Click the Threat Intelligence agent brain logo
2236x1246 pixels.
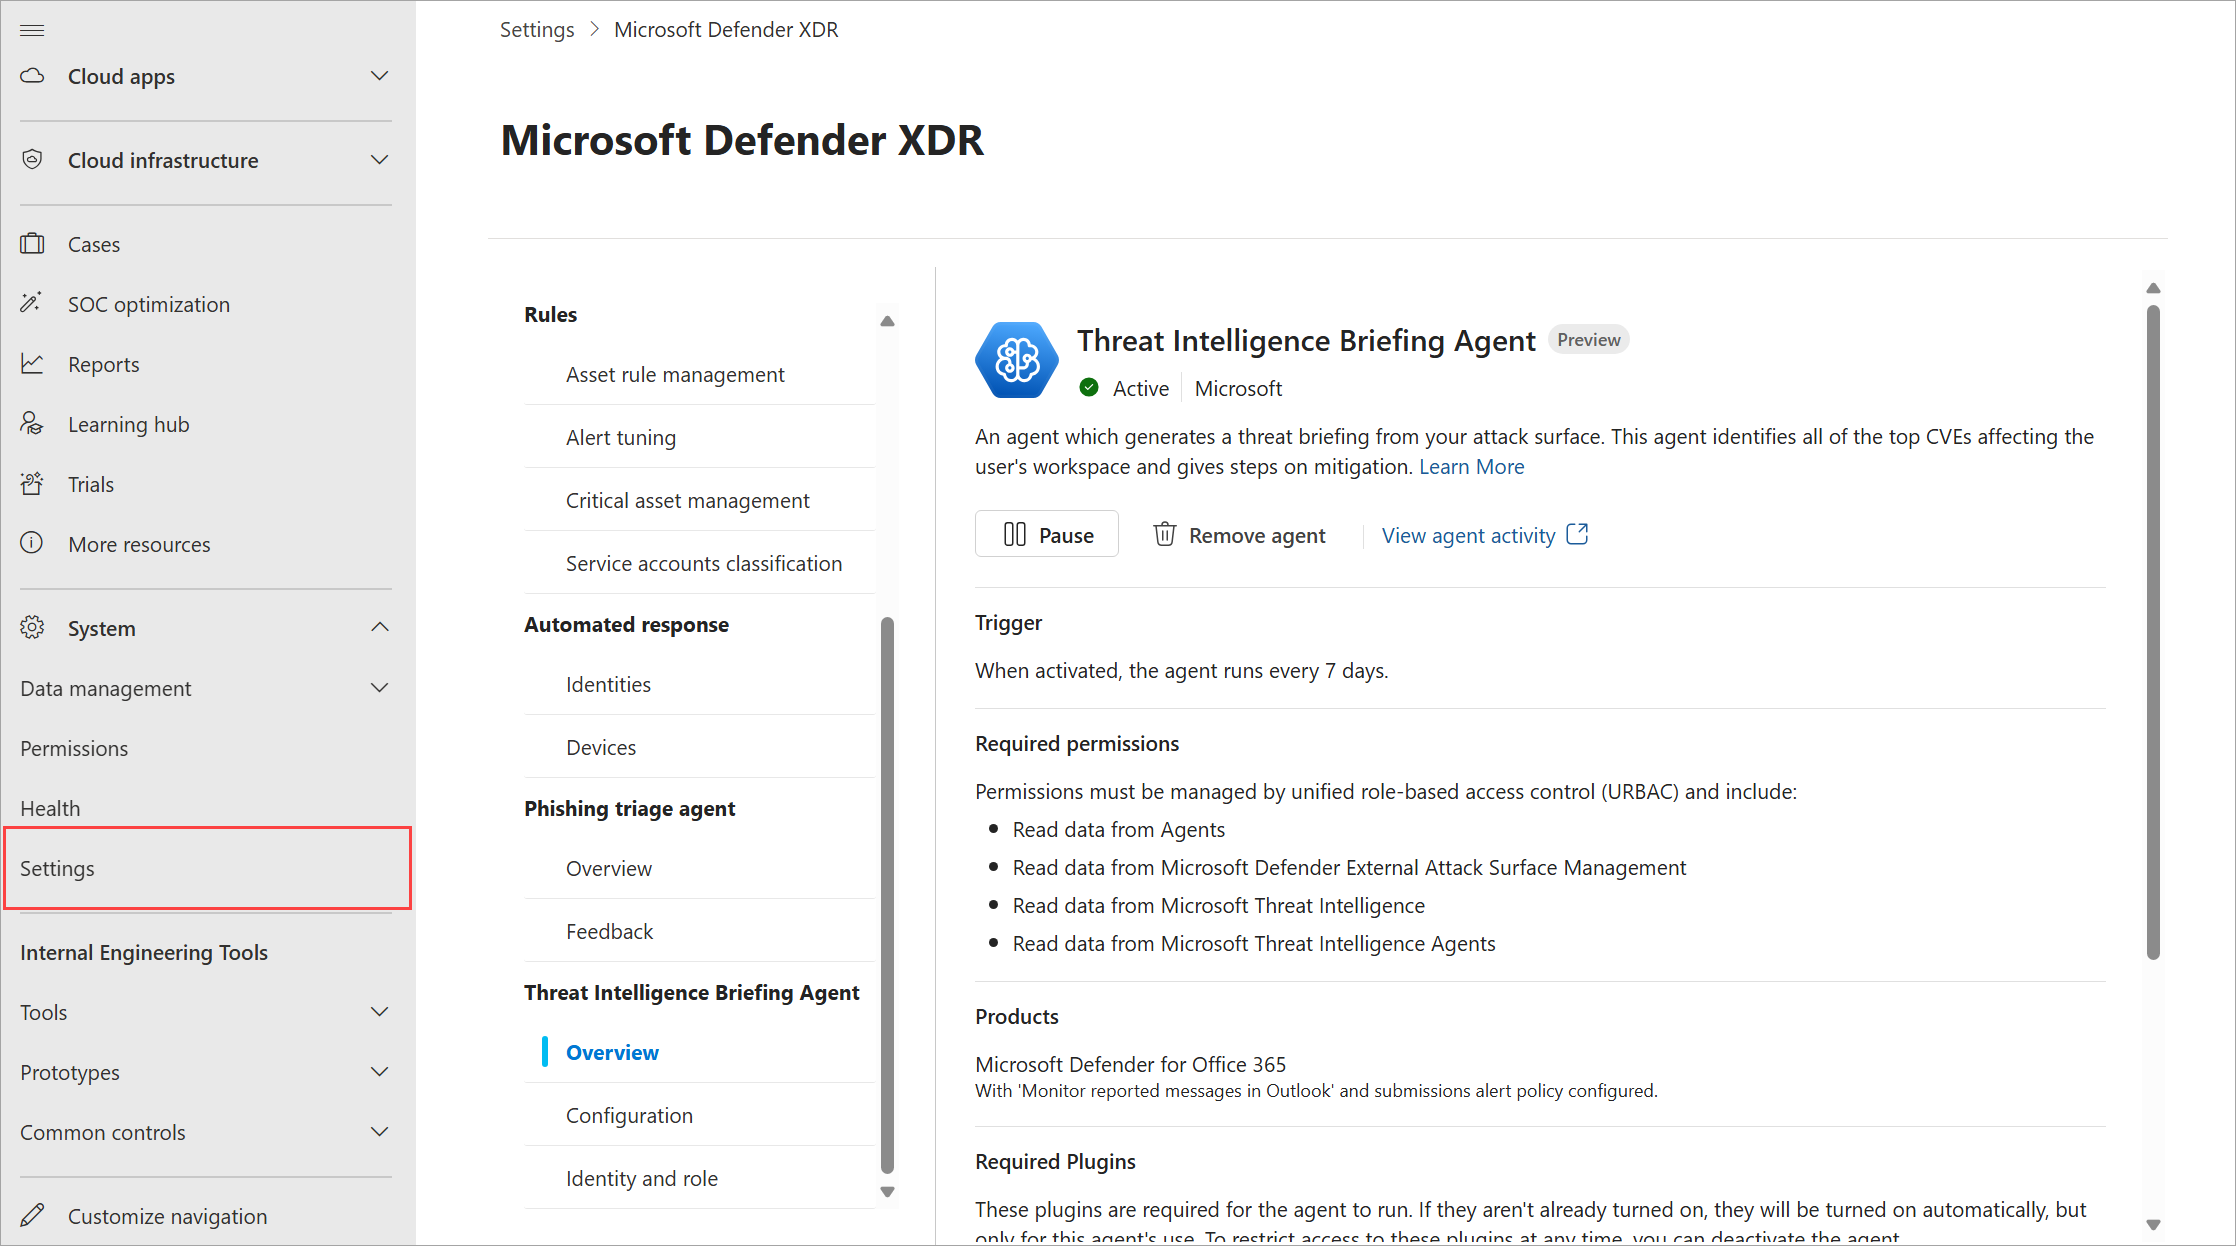(1017, 360)
